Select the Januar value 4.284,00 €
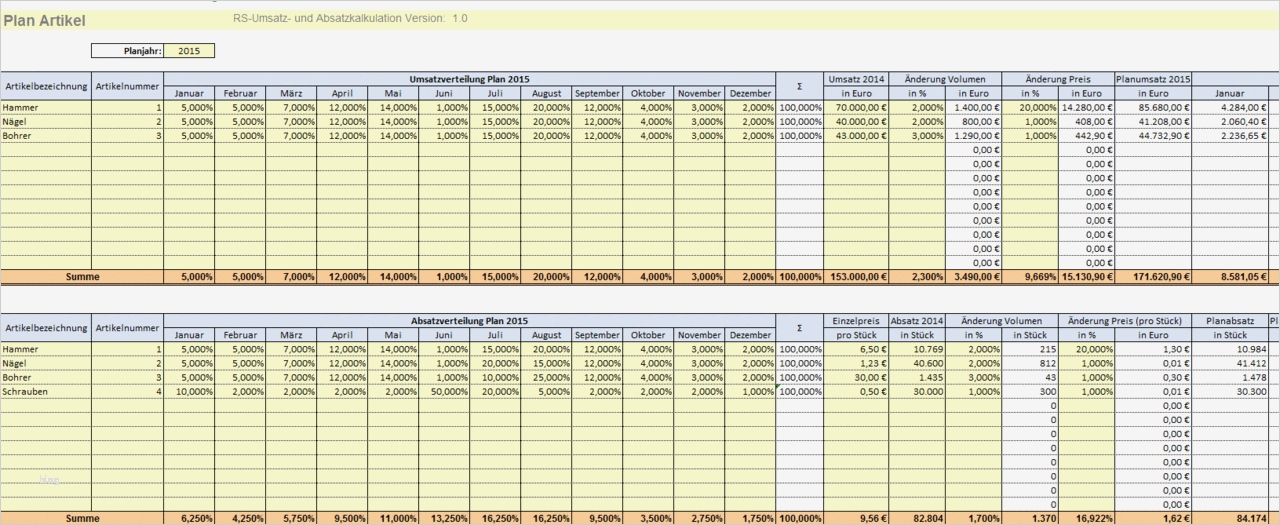This screenshot has width=1280, height=525. click(1230, 107)
